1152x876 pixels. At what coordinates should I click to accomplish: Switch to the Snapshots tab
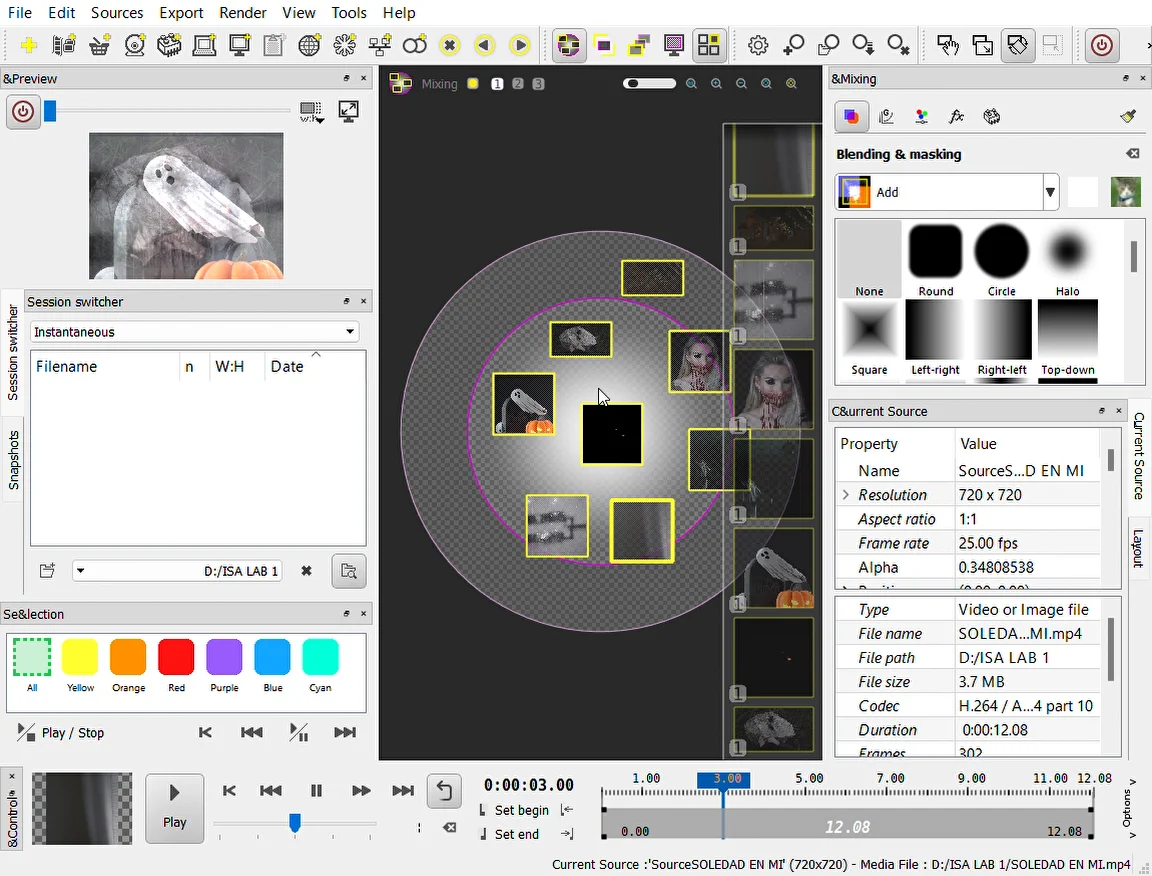(13, 461)
